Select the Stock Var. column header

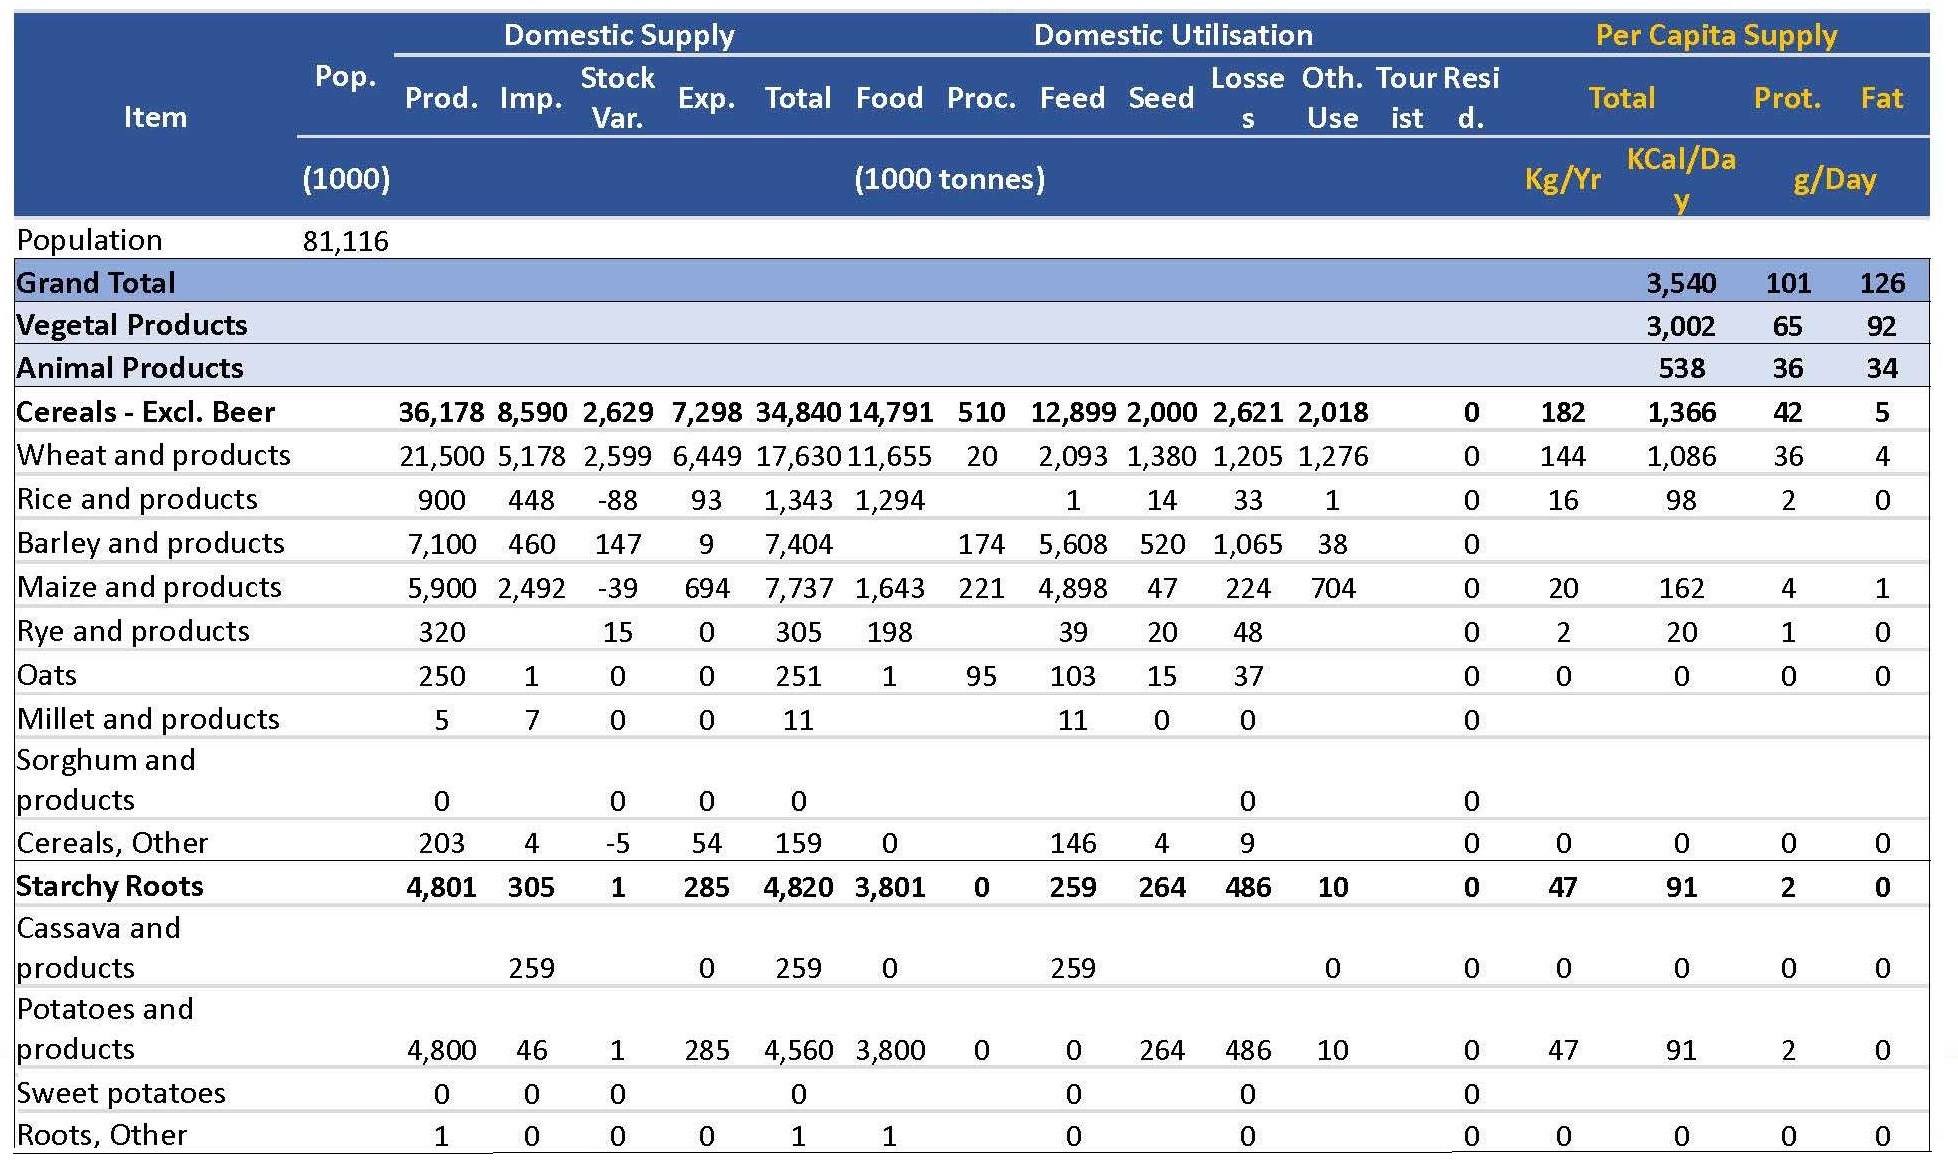click(617, 98)
